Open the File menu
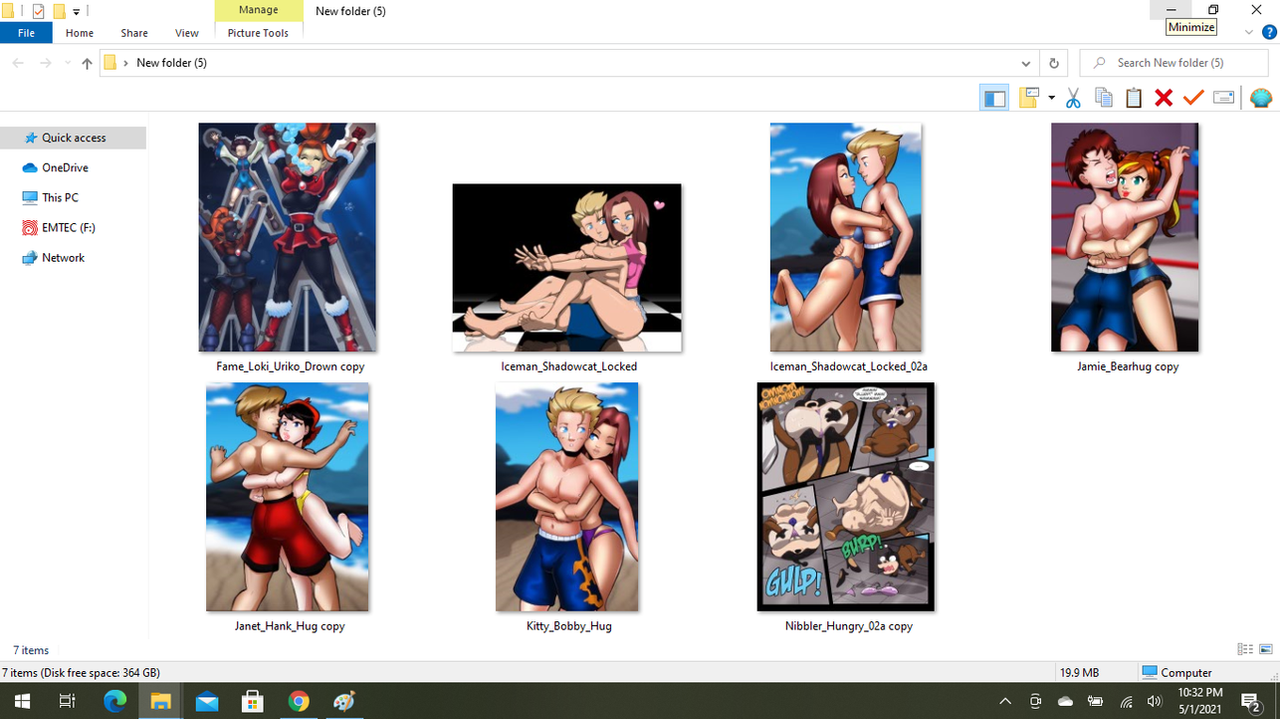Screen dimensions: 1280x719 point(26,33)
